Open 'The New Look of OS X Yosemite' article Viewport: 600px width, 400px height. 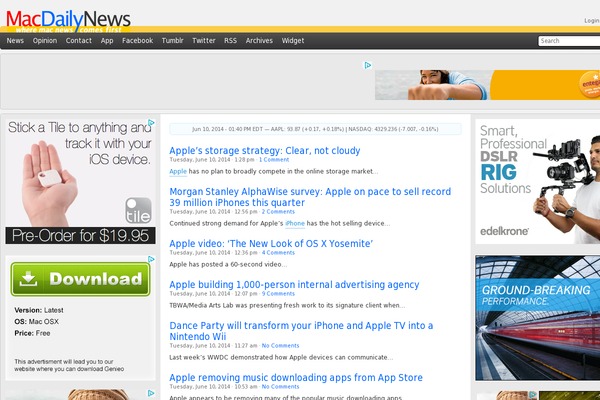coord(271,243)
